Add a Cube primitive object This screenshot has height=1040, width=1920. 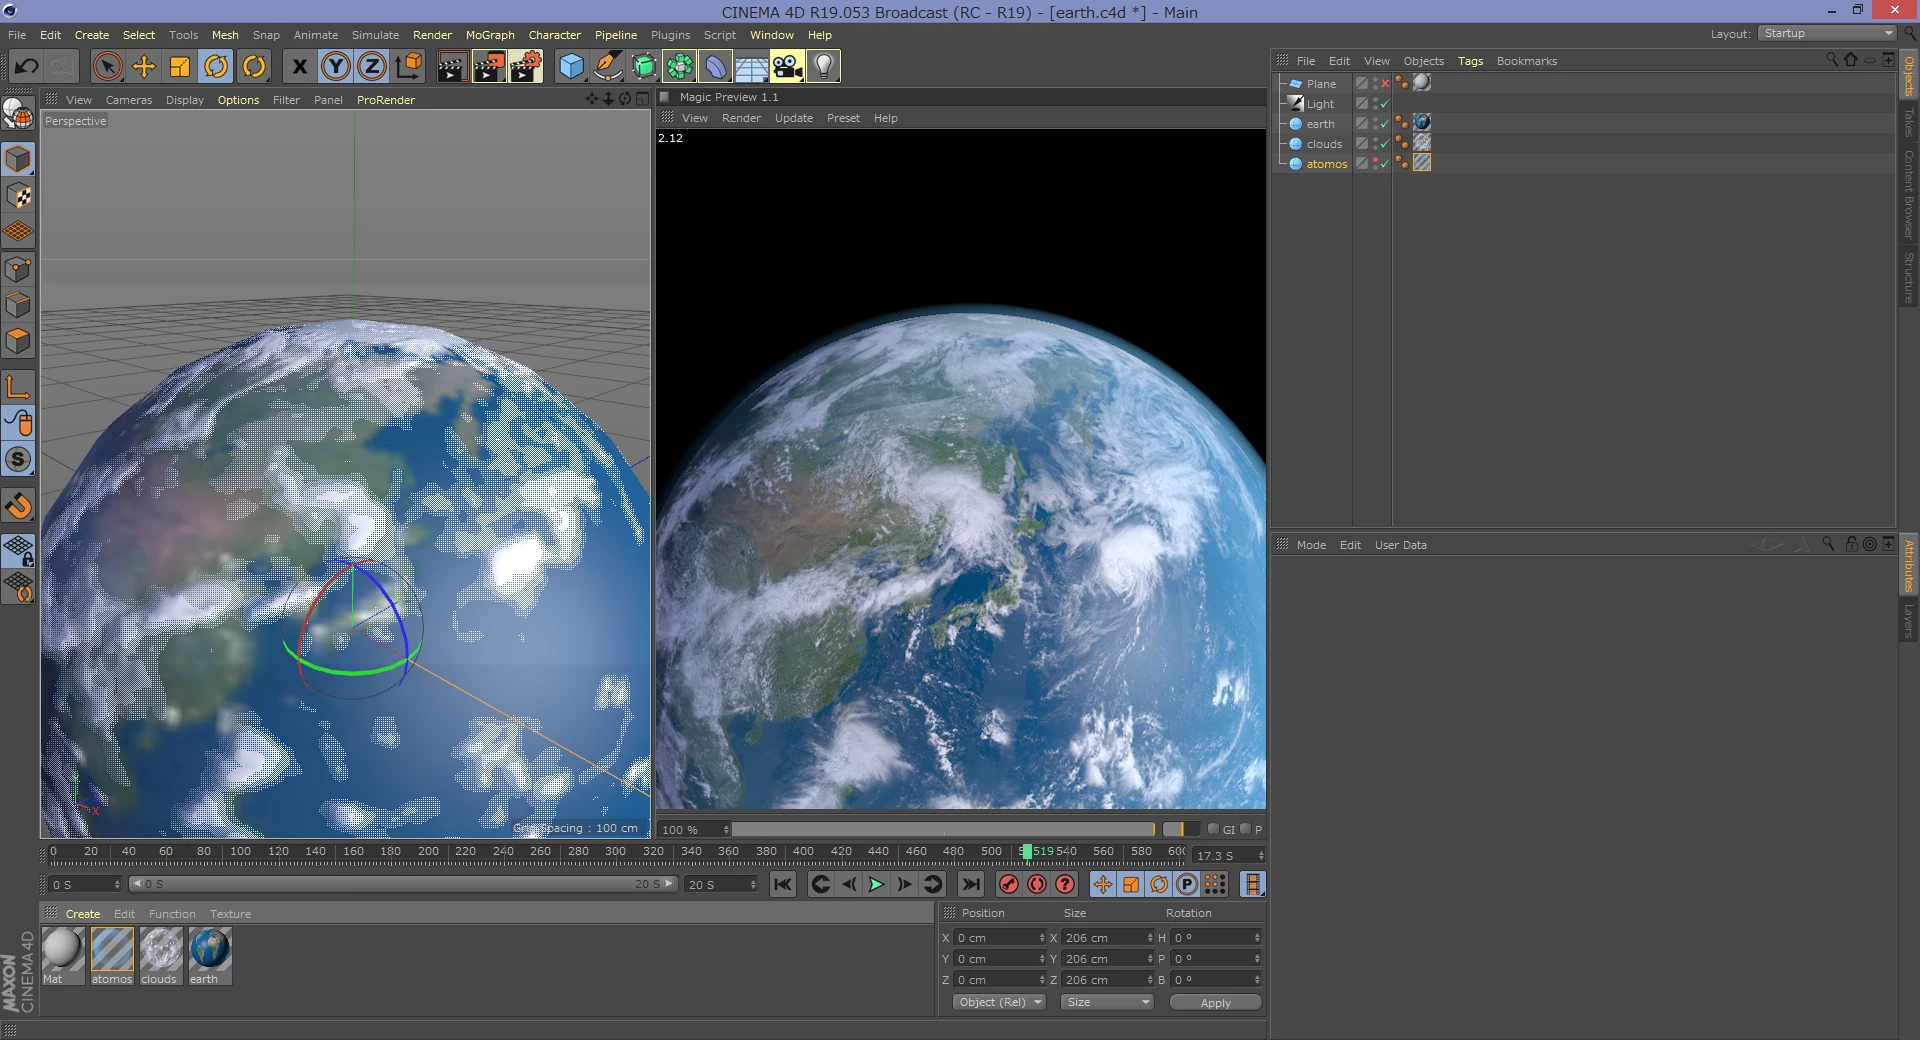pos(571,67)
